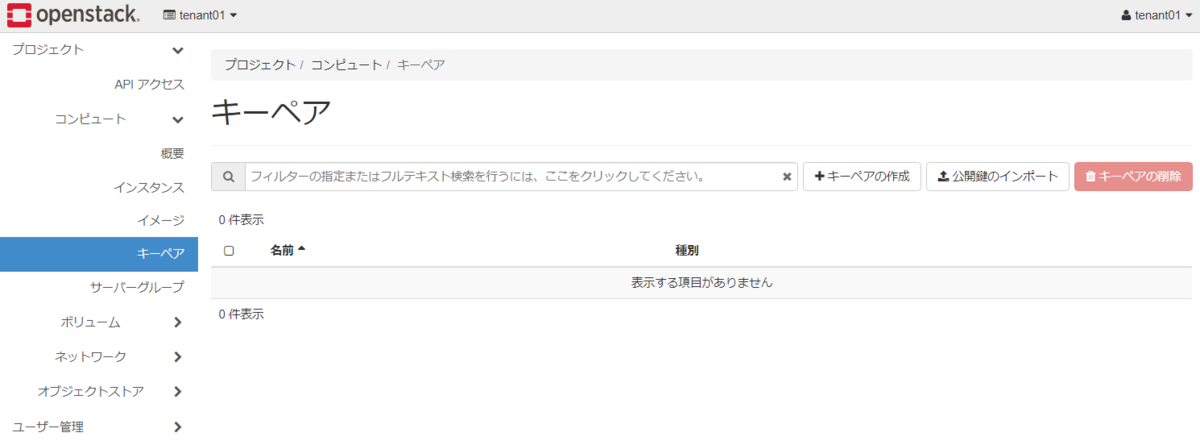The height and width of the screenshot is (441, 1200).
Task: Click the magnifier search icon
Action: click(x=228, y=177)
